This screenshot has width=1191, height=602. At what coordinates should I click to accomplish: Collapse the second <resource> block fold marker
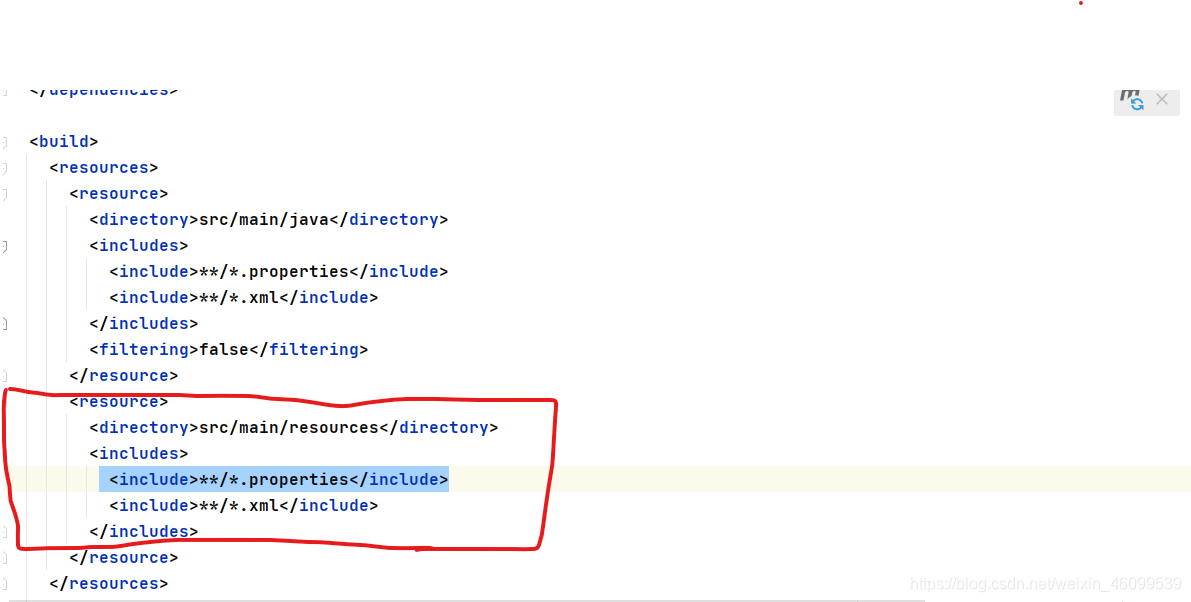tap(4, 401)
